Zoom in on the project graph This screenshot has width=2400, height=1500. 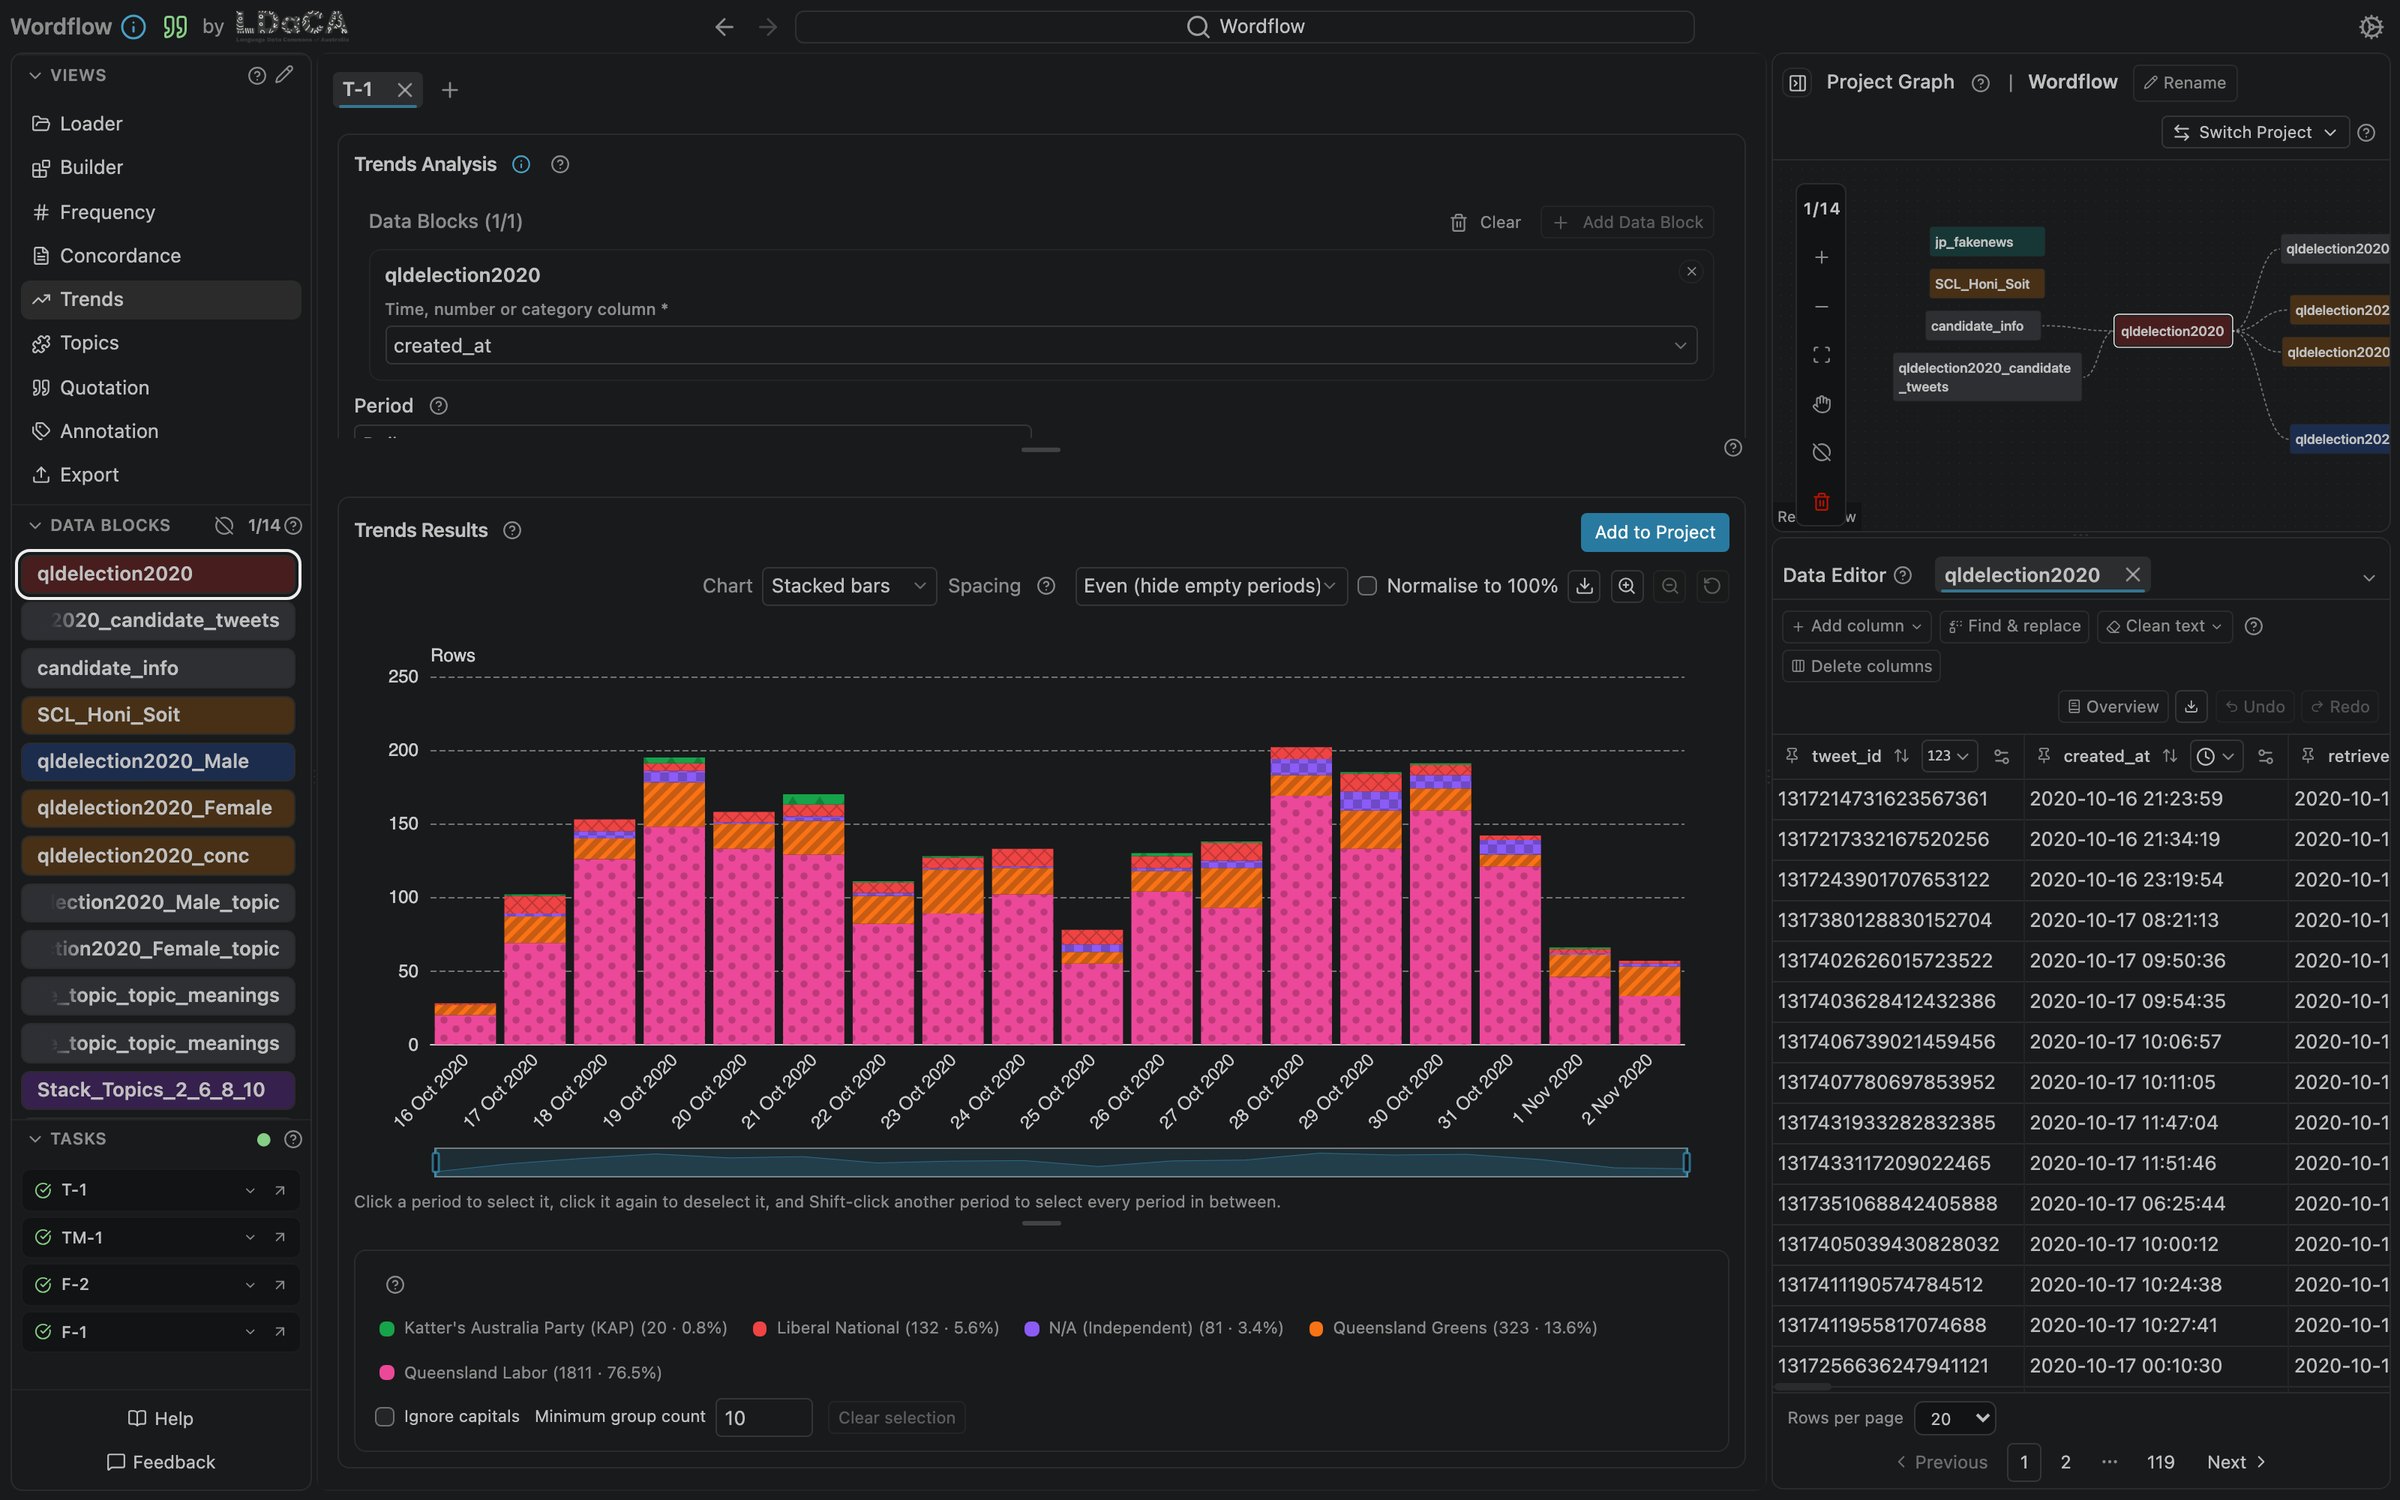1821,257
